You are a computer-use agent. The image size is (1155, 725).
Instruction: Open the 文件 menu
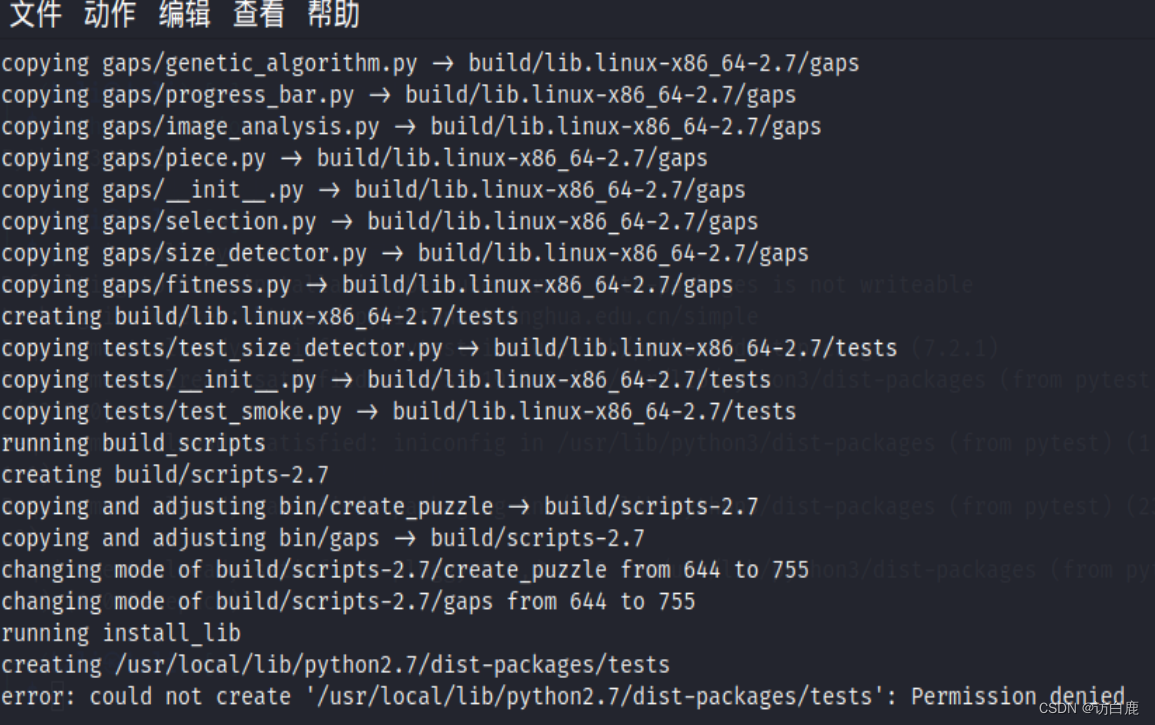[34, 16]
